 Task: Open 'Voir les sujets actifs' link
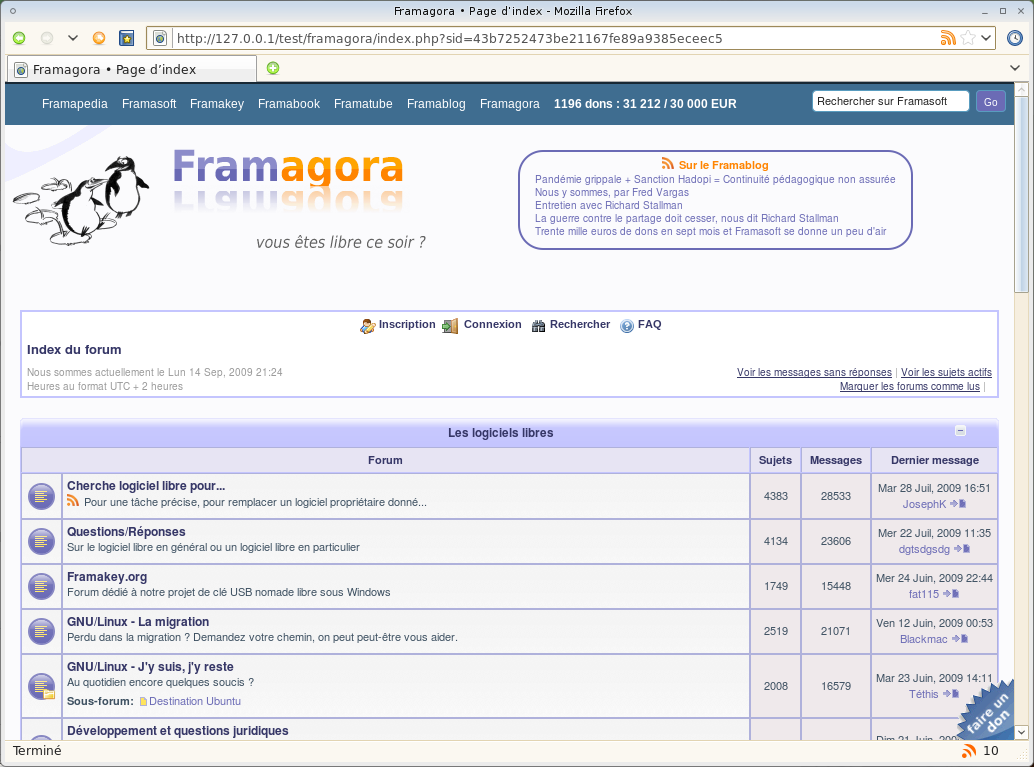point(946,373)
